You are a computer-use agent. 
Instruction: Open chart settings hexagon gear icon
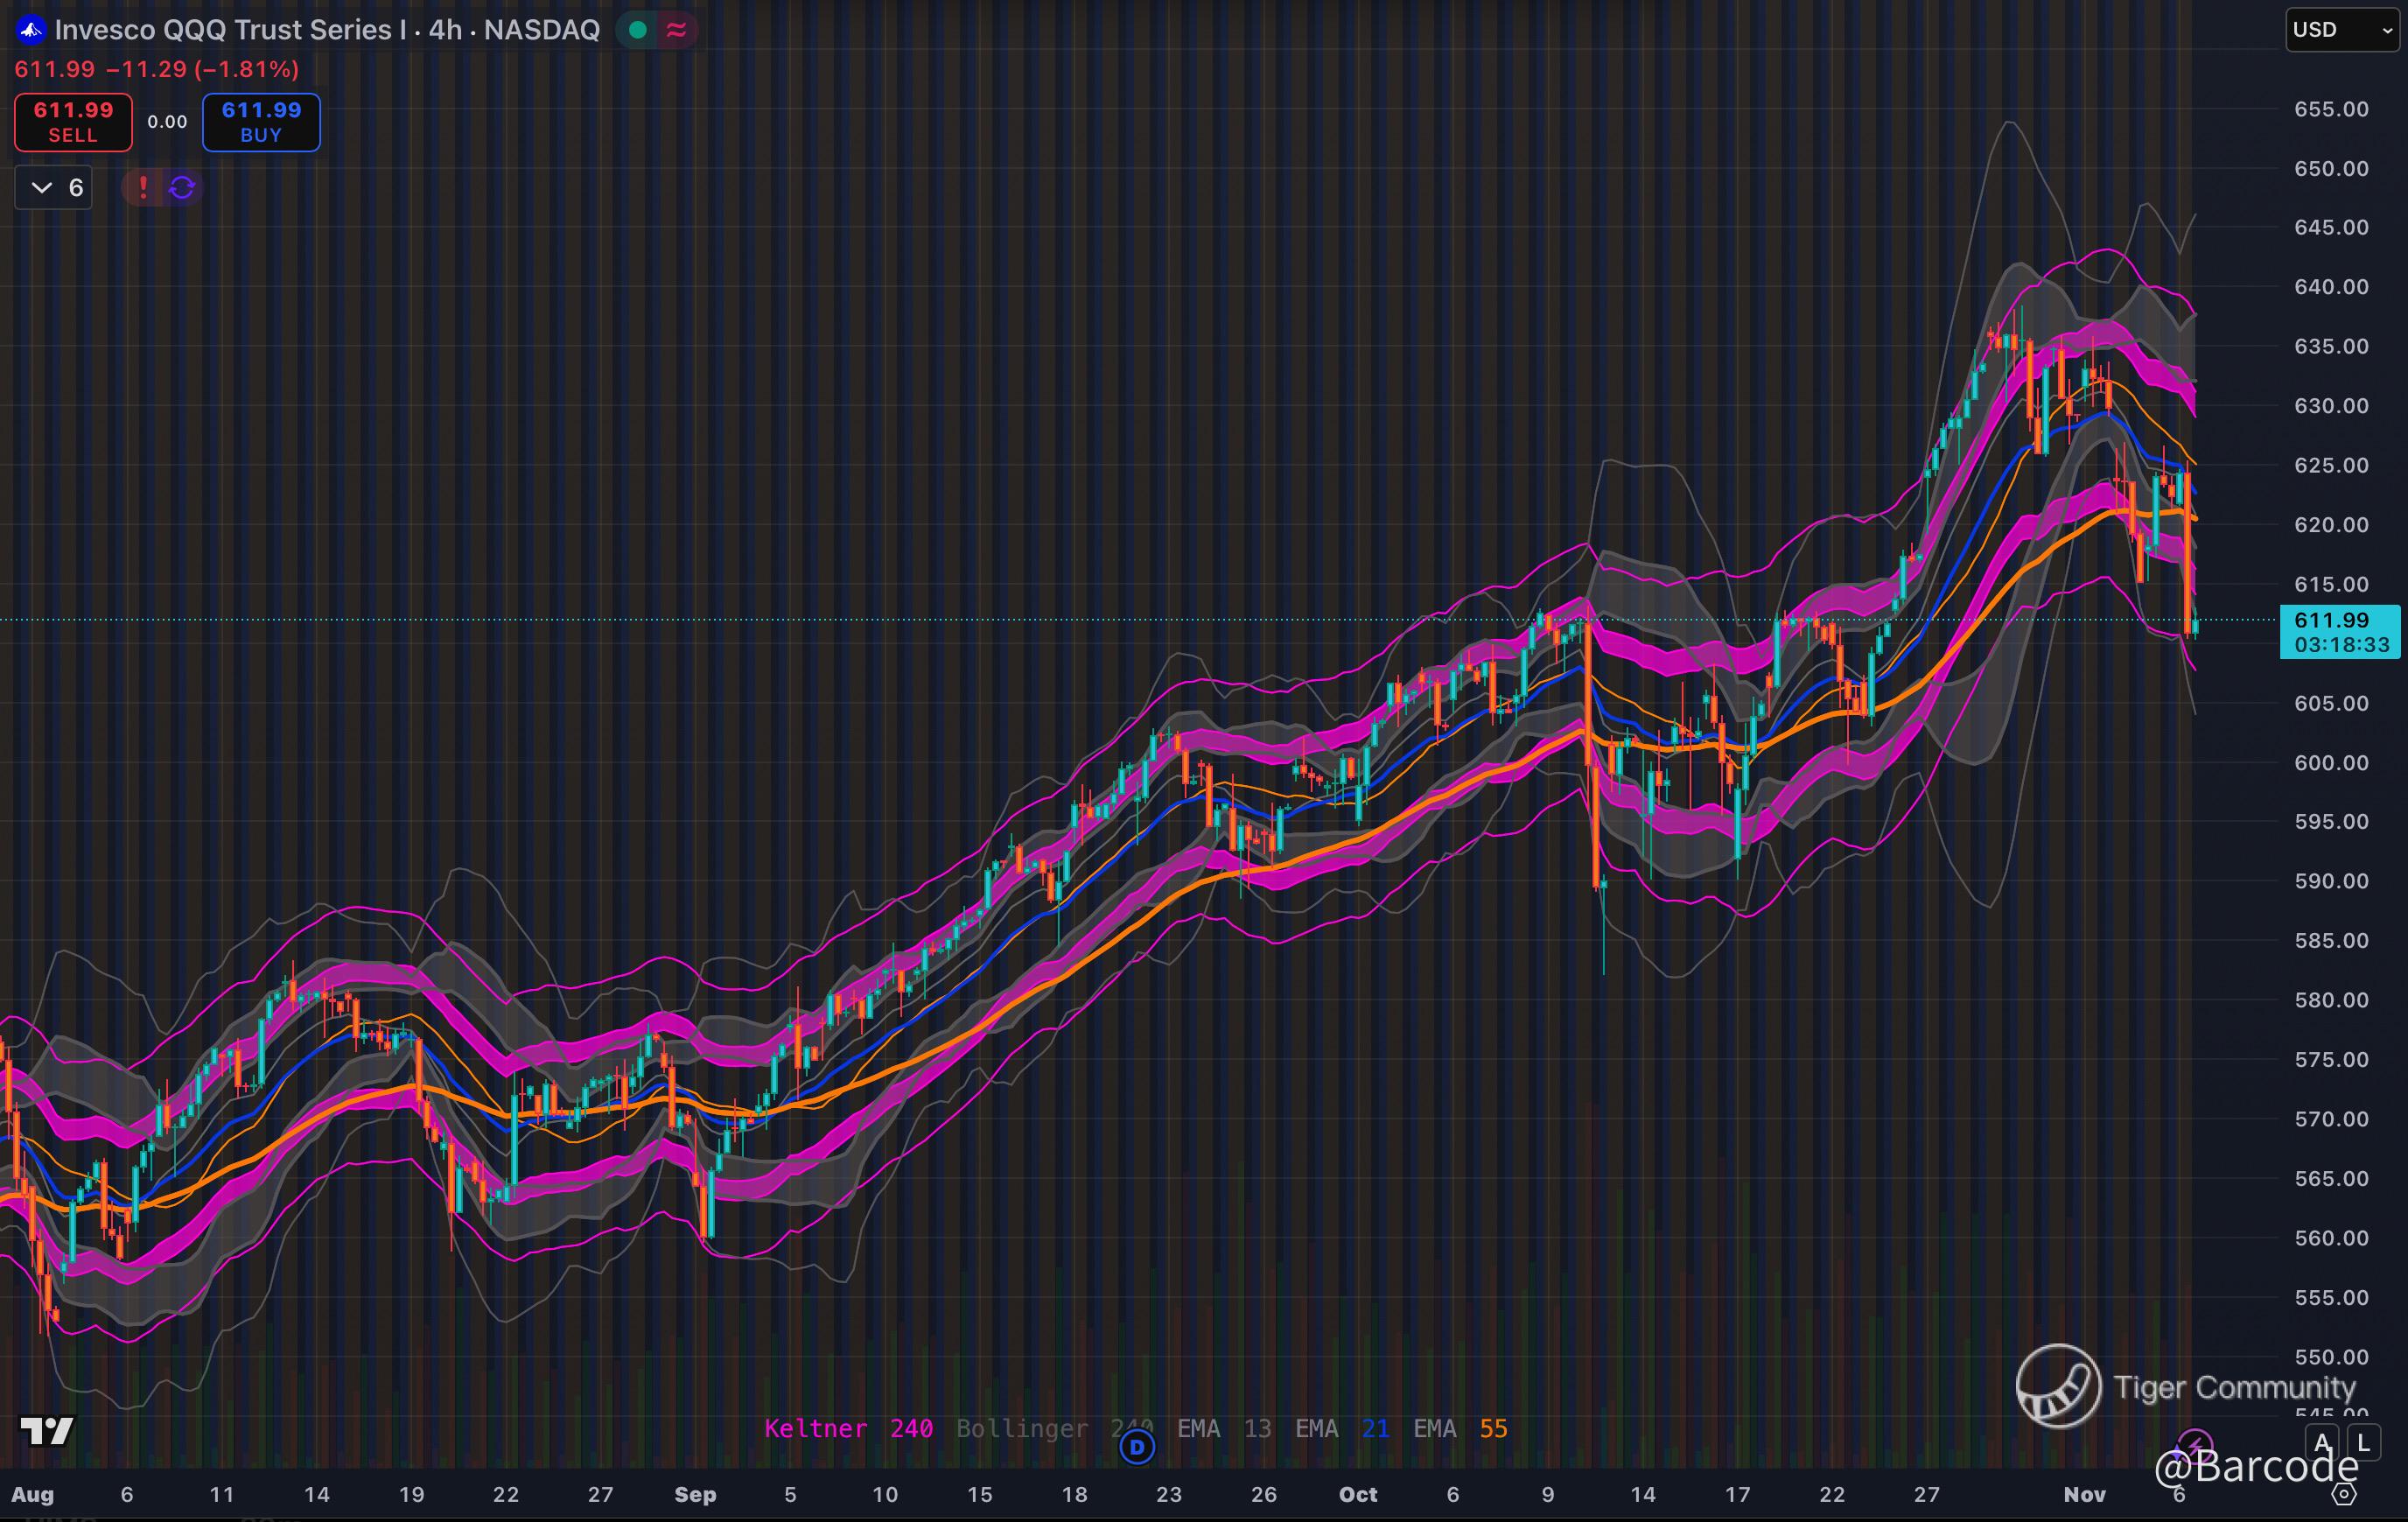(2344, 1494)
